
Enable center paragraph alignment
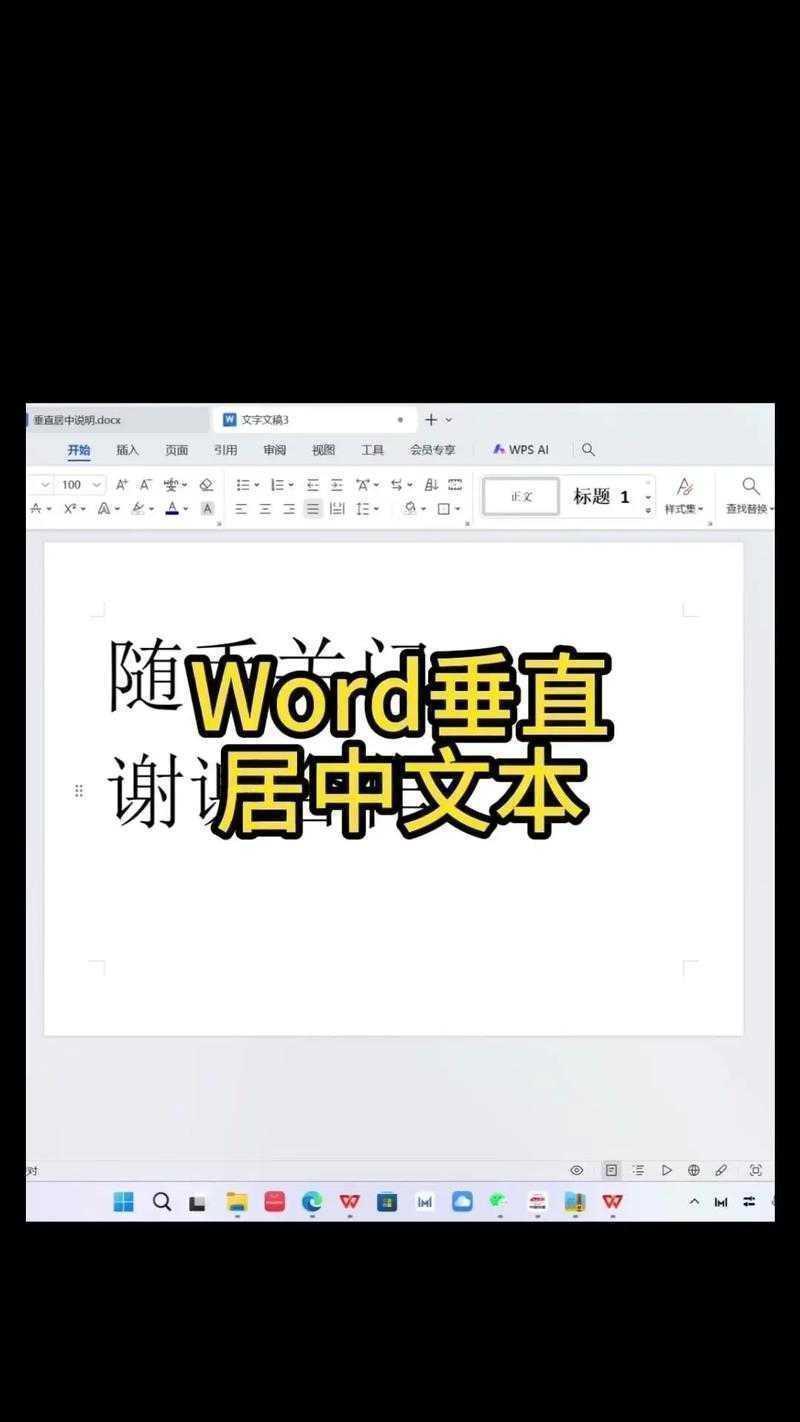(x=264, y=508)
